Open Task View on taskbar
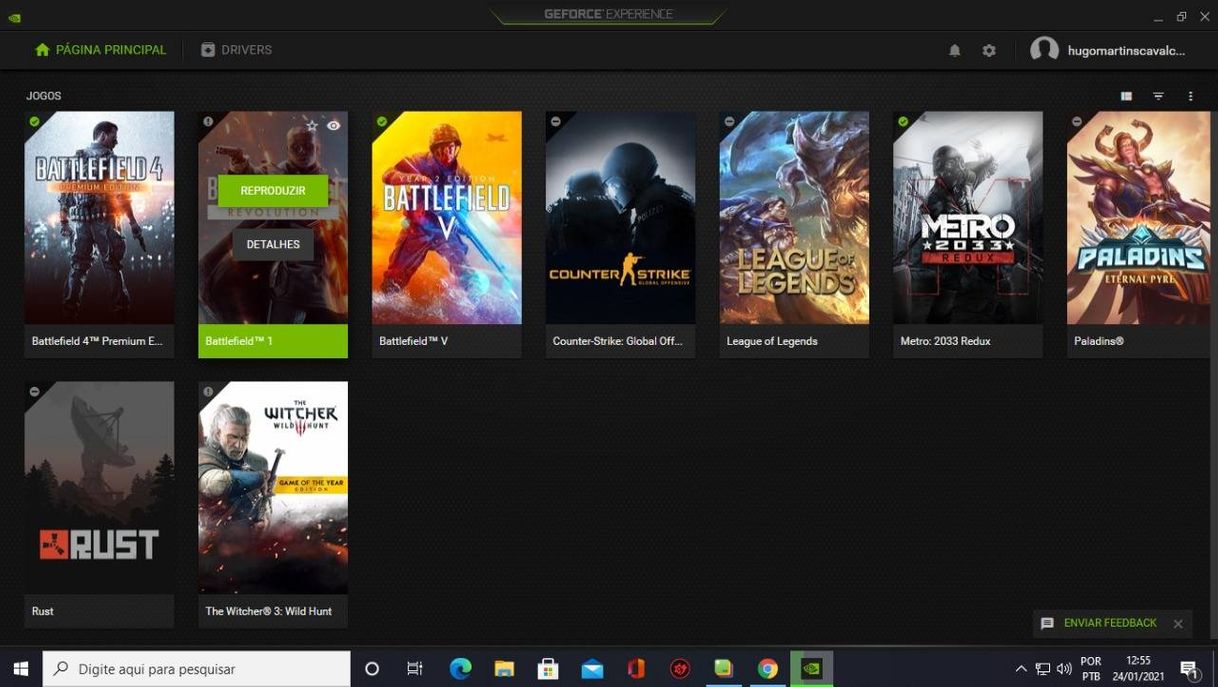The image size is (1218, 687). 415,669
